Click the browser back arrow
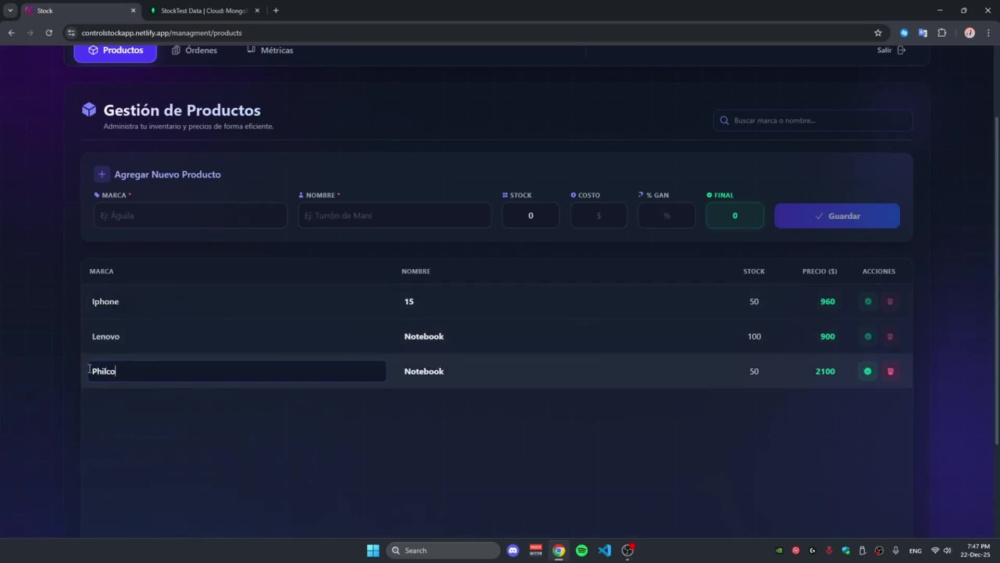 (11, 33)
